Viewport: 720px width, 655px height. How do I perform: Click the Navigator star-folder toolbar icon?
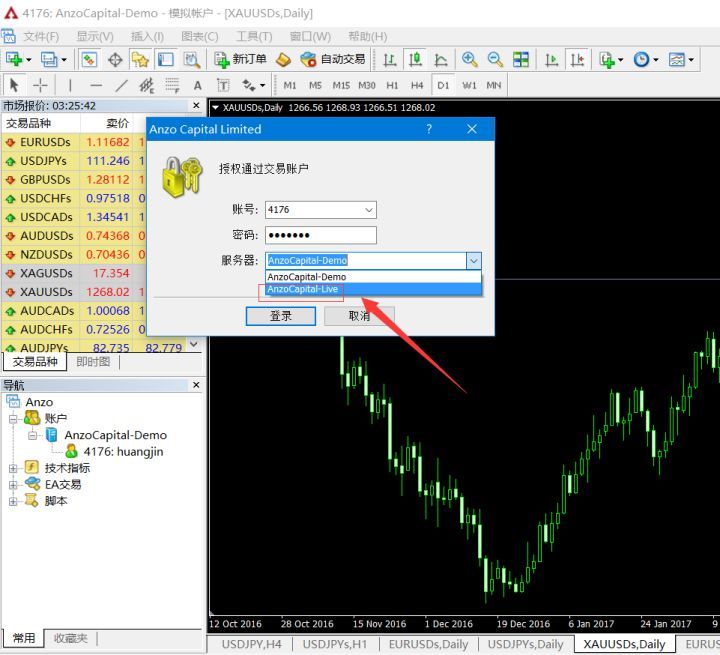point(140,60)
